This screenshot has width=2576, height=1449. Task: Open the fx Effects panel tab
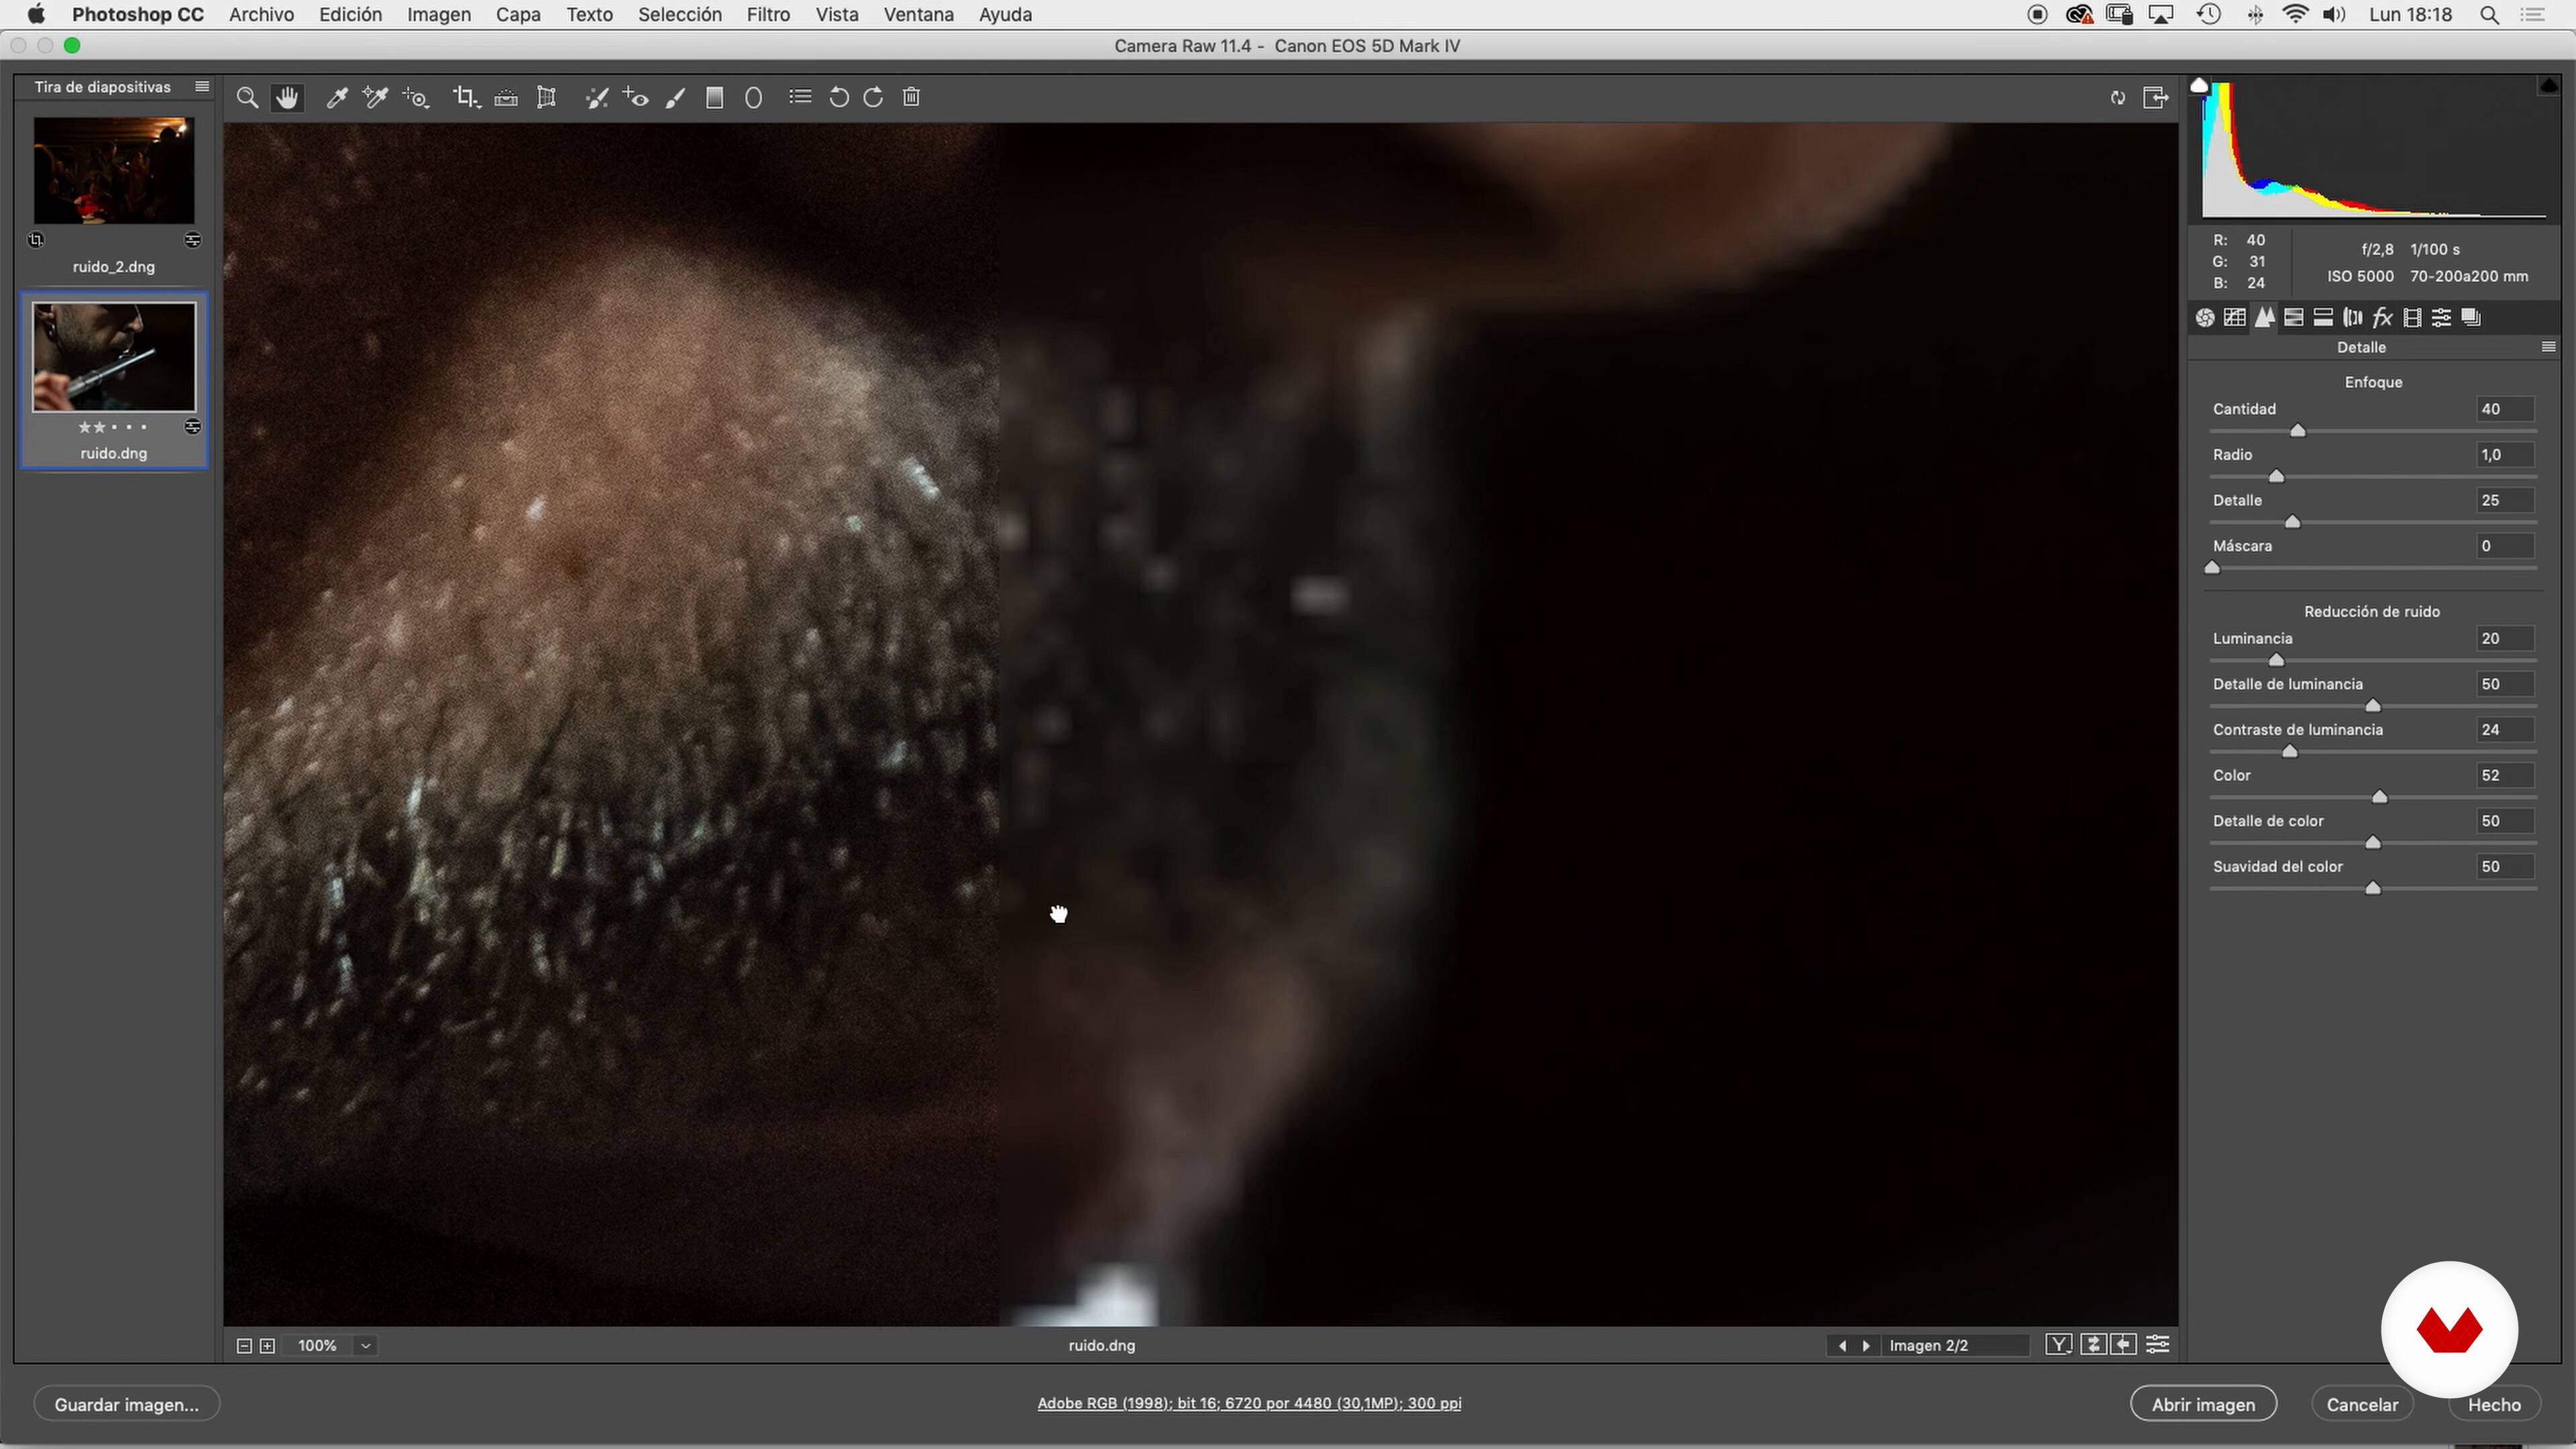pos(2382,318)
